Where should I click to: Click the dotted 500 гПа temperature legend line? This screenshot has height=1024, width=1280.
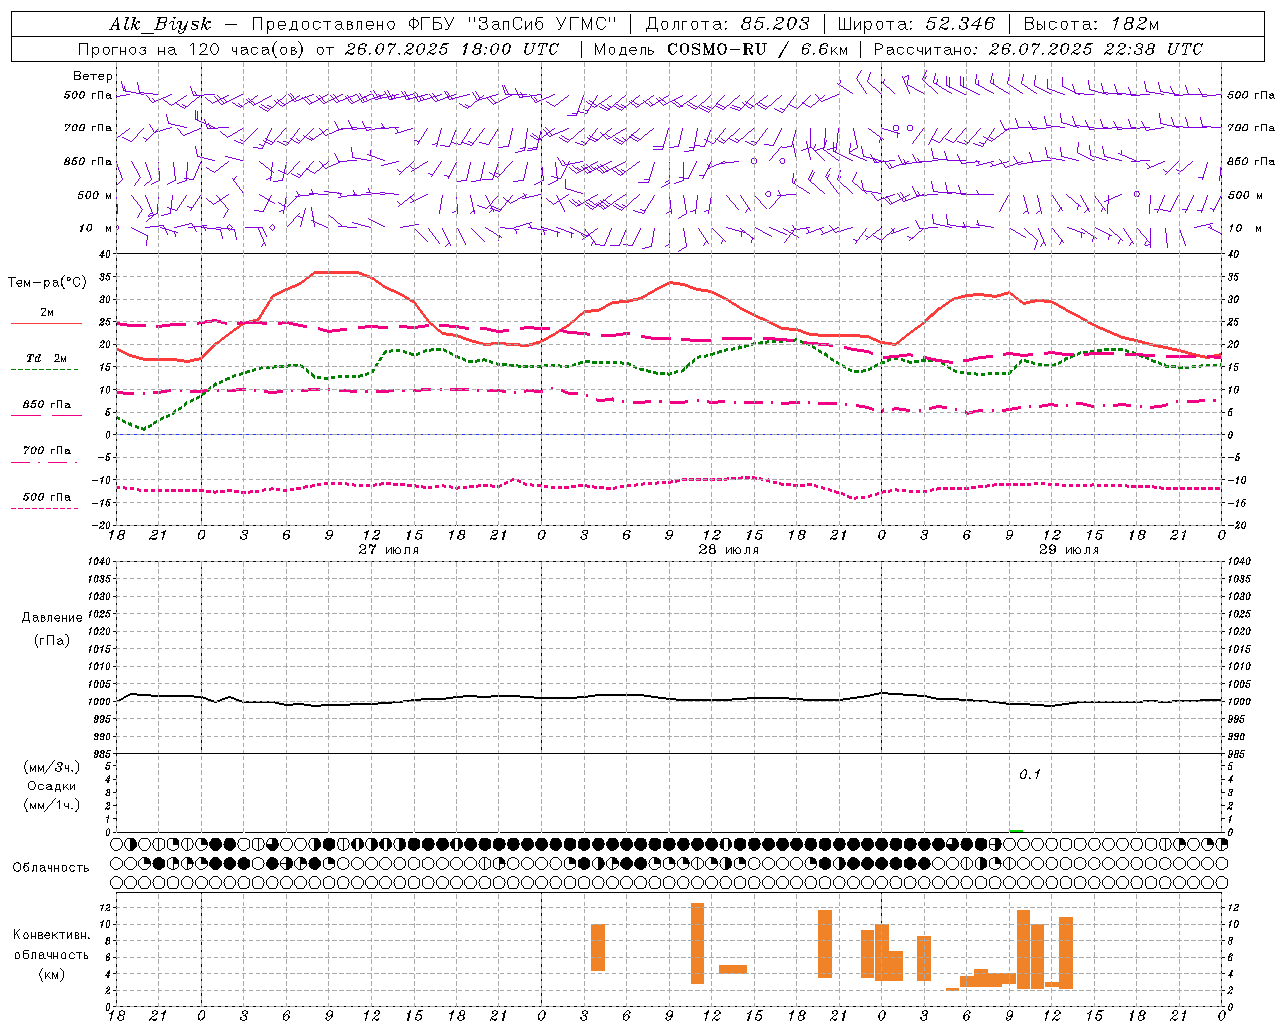44,508
